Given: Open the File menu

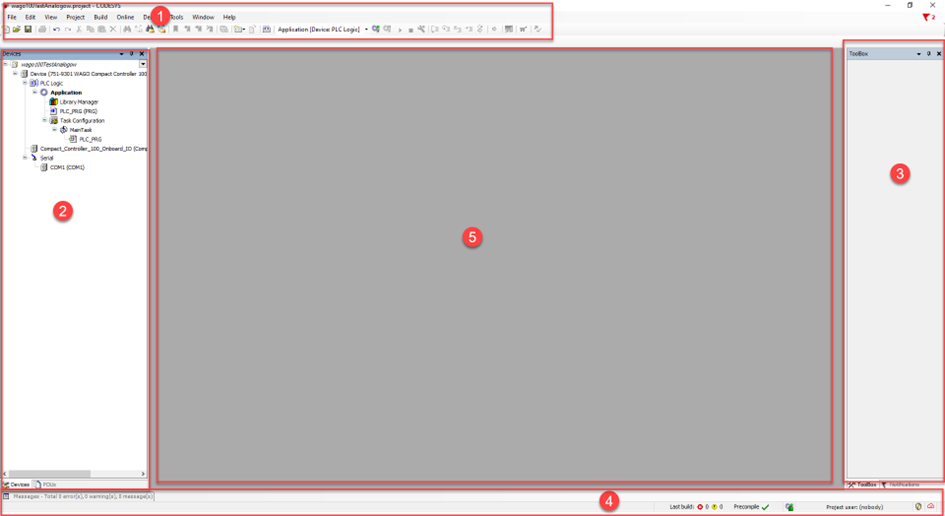Looking at the screenshot, I should click(x=11, y=17).
